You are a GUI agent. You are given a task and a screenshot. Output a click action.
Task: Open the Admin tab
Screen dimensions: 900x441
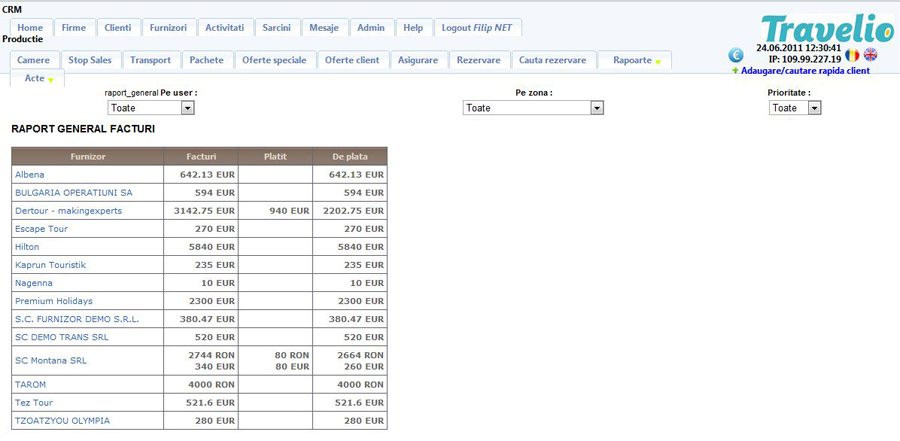pyautogui.click(x=371, y=28)
